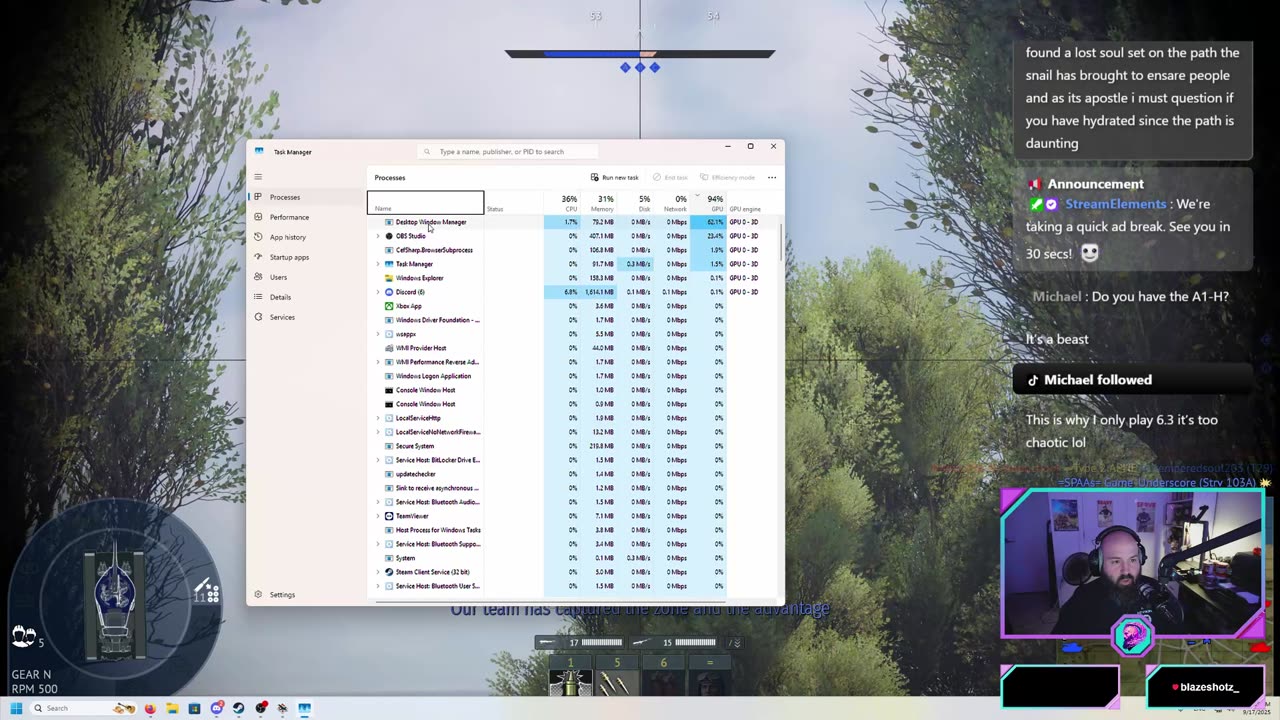1280x720 pixels.
Task: Select the Secure System process row
Action: tap(571, 446)
